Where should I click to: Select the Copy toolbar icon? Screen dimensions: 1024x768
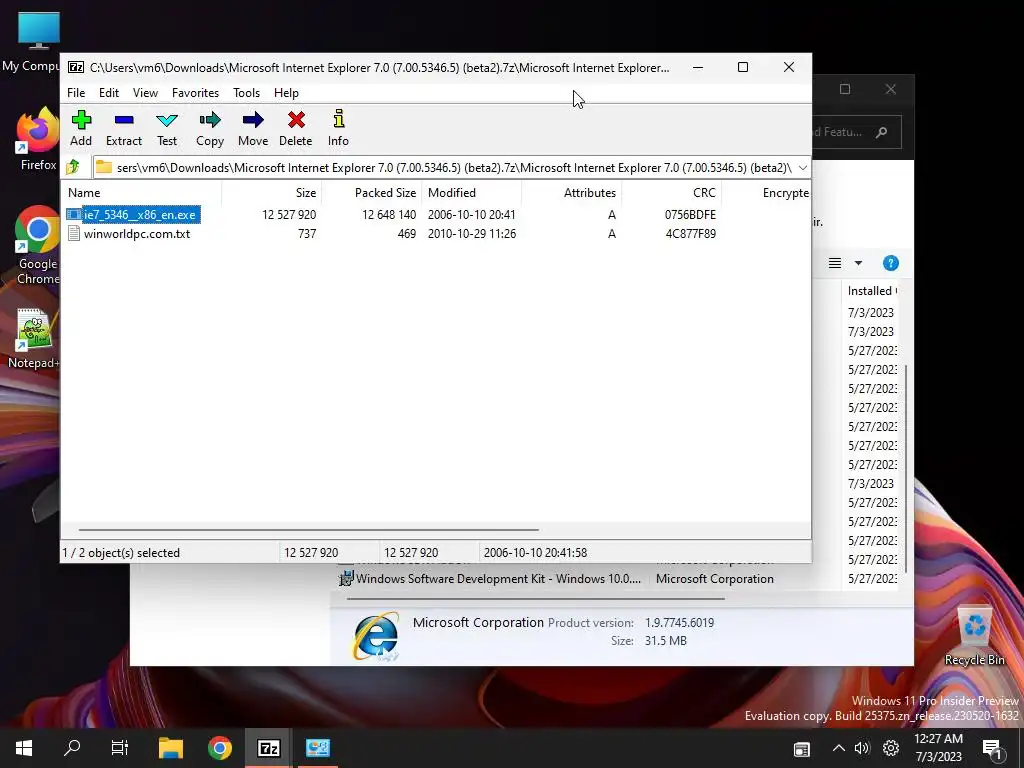tap(210, 128)
